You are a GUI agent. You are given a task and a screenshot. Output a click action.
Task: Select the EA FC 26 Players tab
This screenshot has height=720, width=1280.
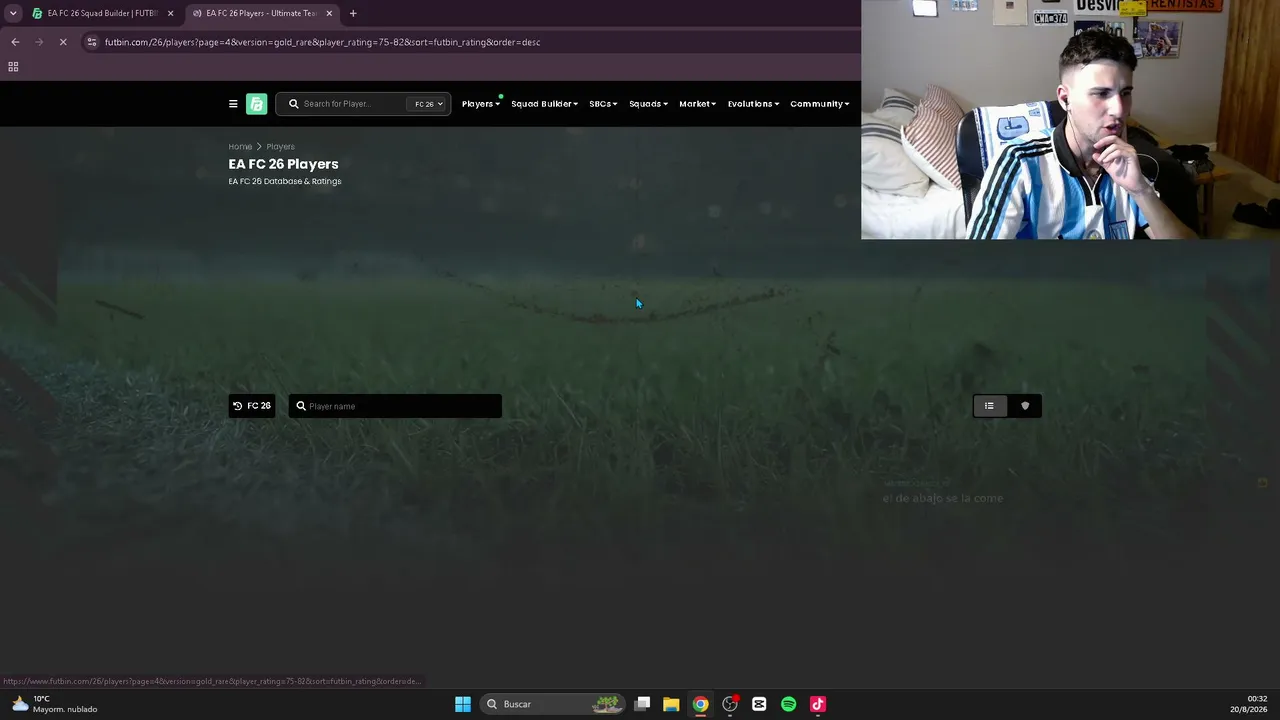(x=260, y=13)
